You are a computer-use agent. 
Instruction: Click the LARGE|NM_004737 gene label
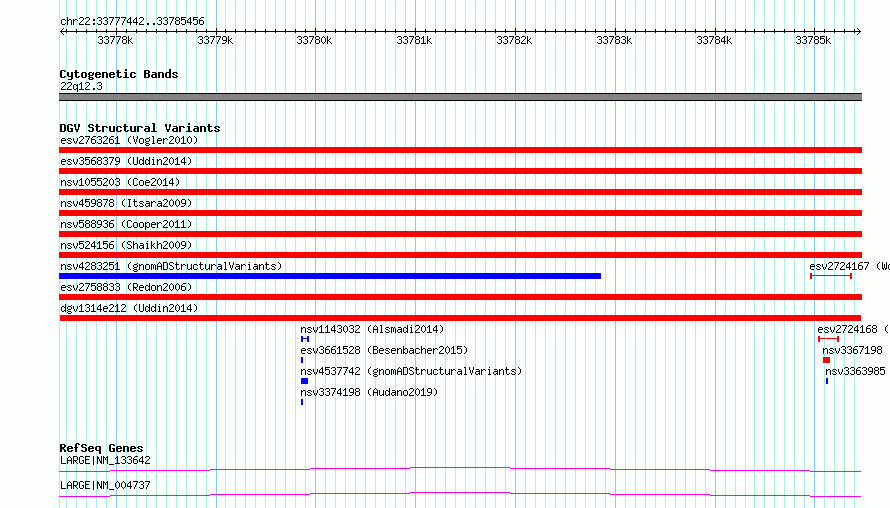click(105, 485)
